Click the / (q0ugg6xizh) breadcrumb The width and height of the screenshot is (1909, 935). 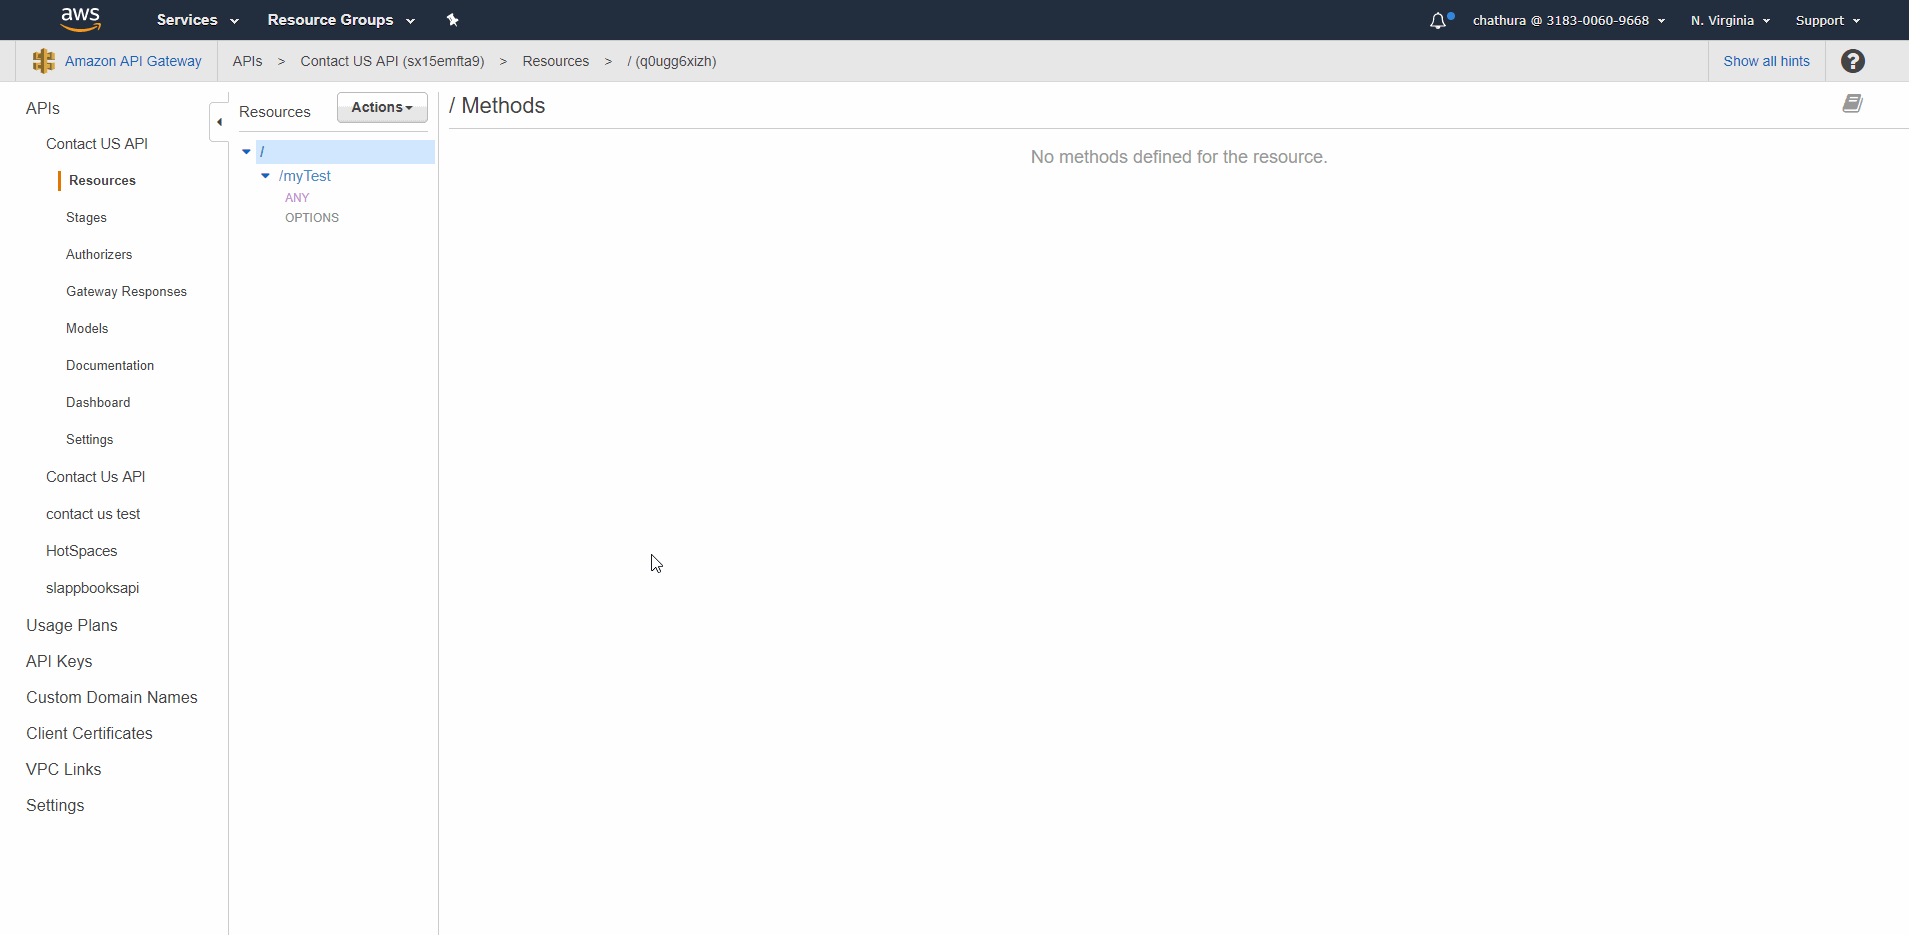[x=672, y=61]
